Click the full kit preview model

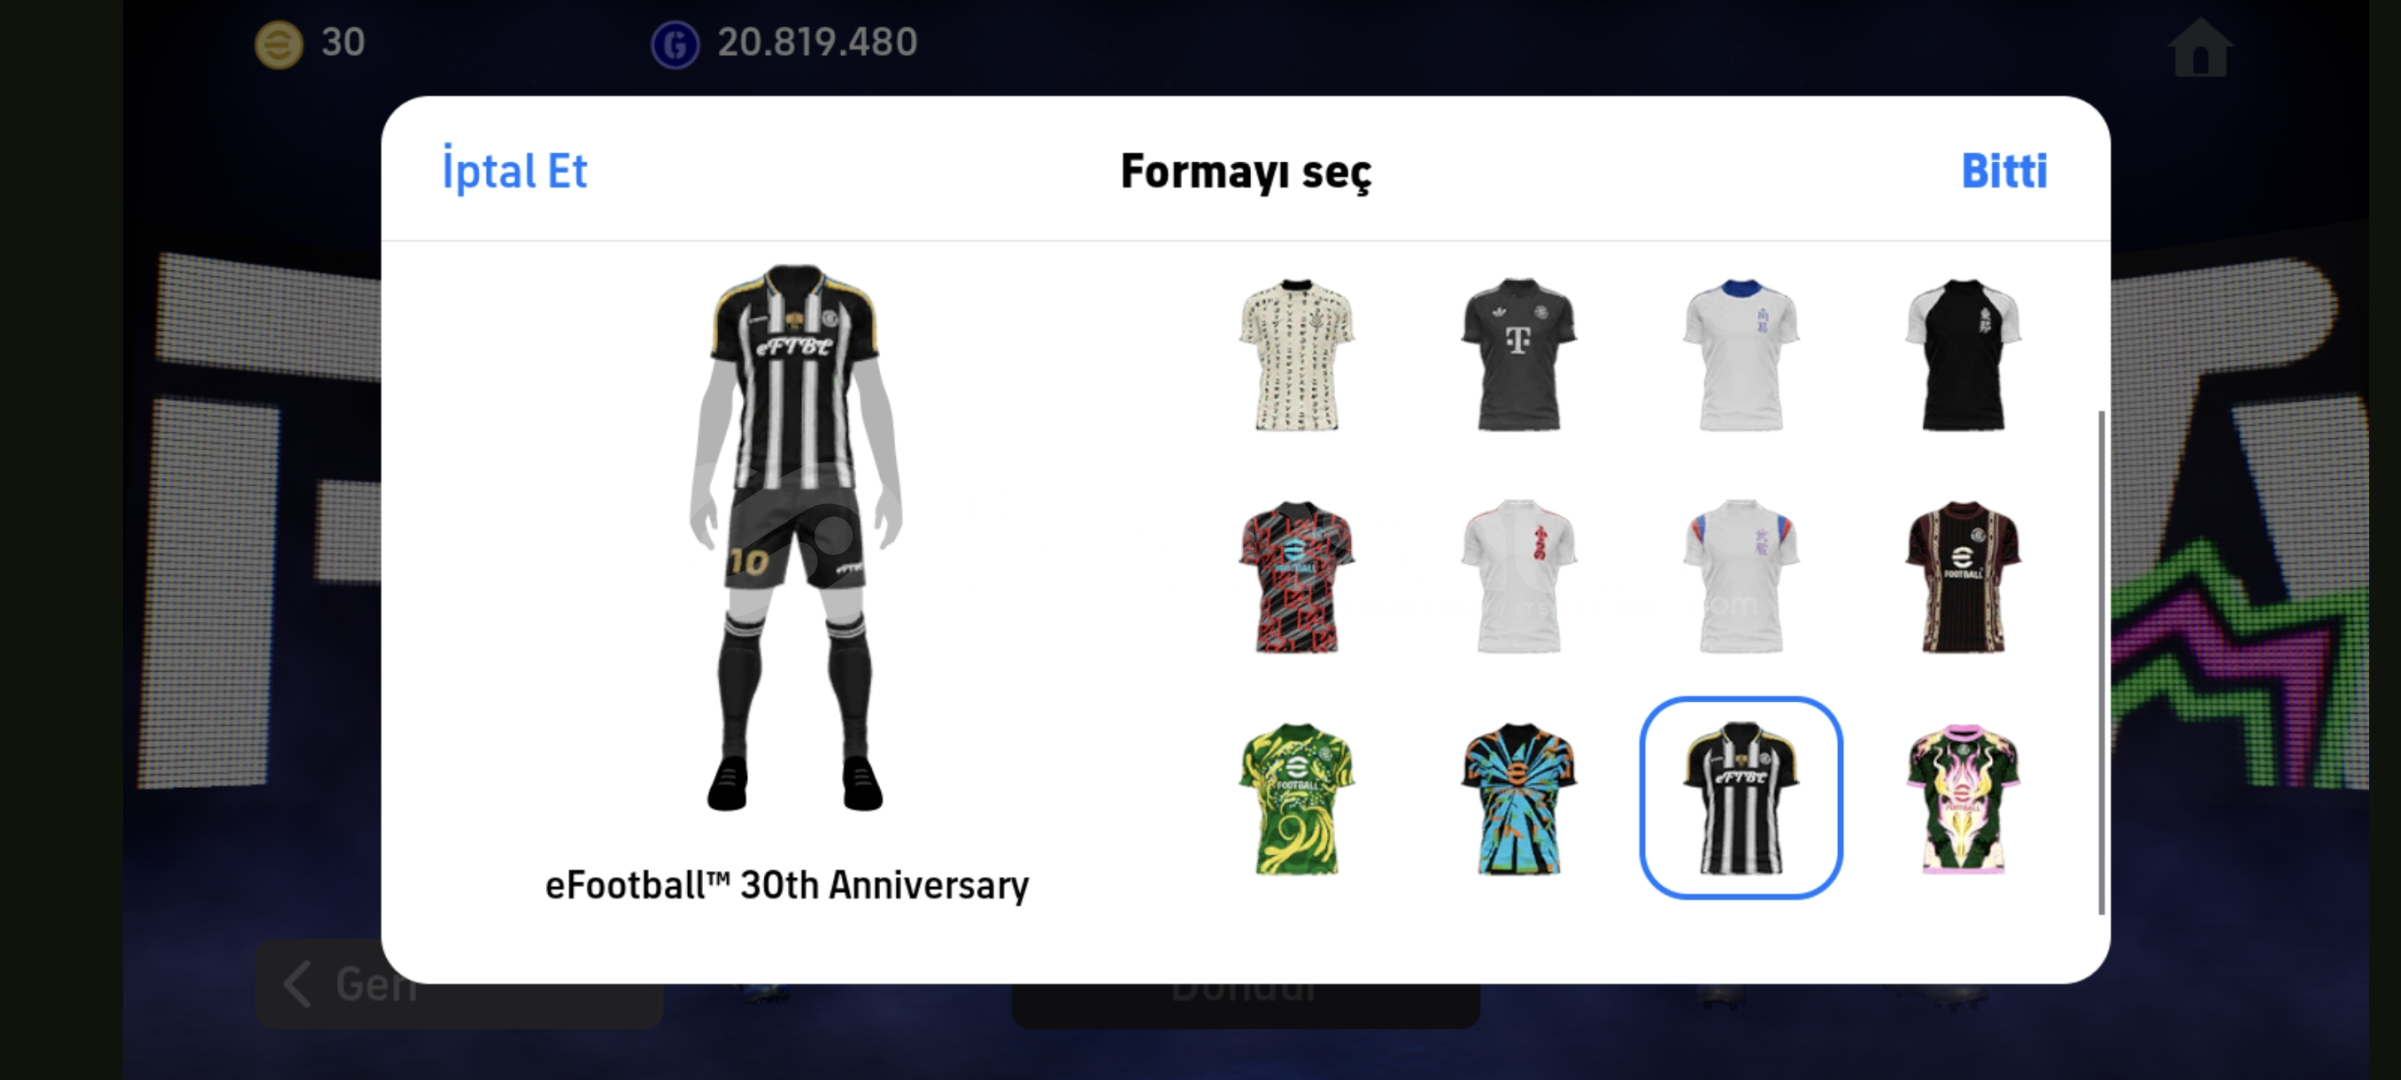[796, 538]
